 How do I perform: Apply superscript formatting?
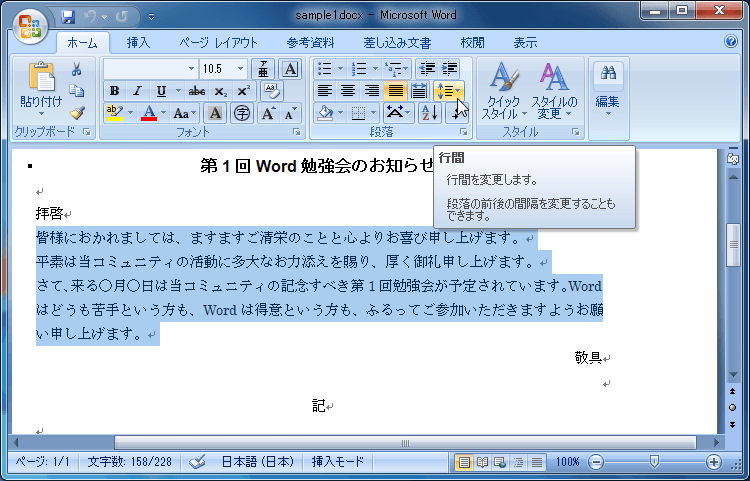click(244, 91)
